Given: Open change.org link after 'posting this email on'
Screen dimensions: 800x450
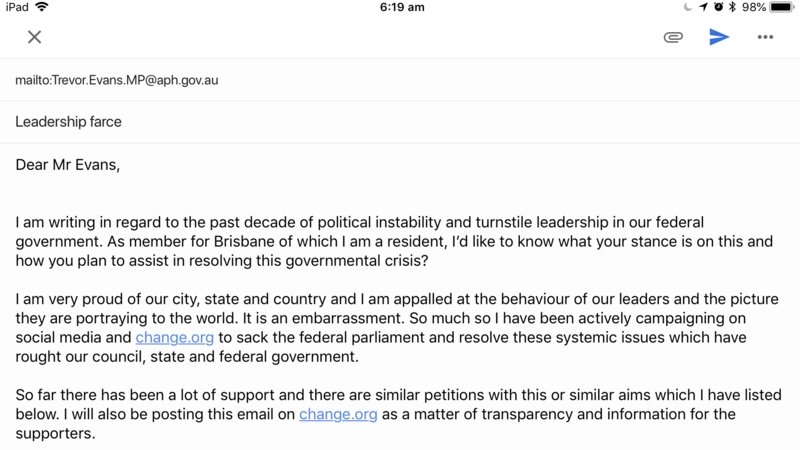Looking at the screenshot, I should (x=338, y=414).
